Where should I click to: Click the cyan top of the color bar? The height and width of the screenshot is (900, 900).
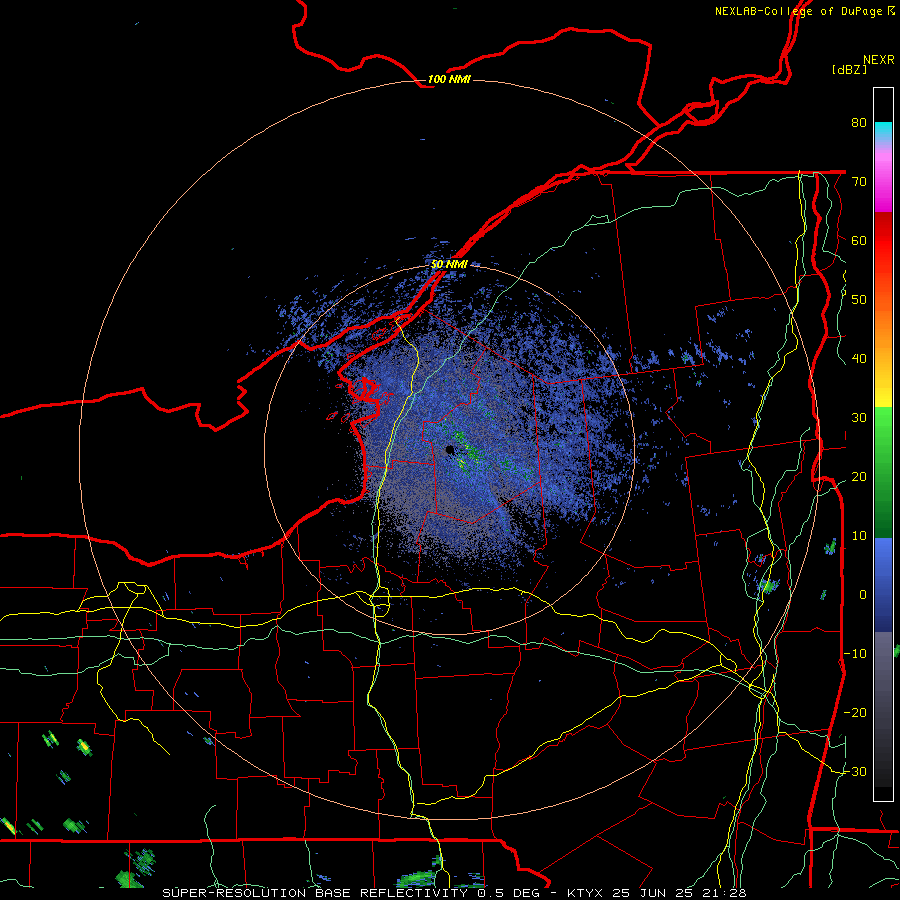(883, 131)
